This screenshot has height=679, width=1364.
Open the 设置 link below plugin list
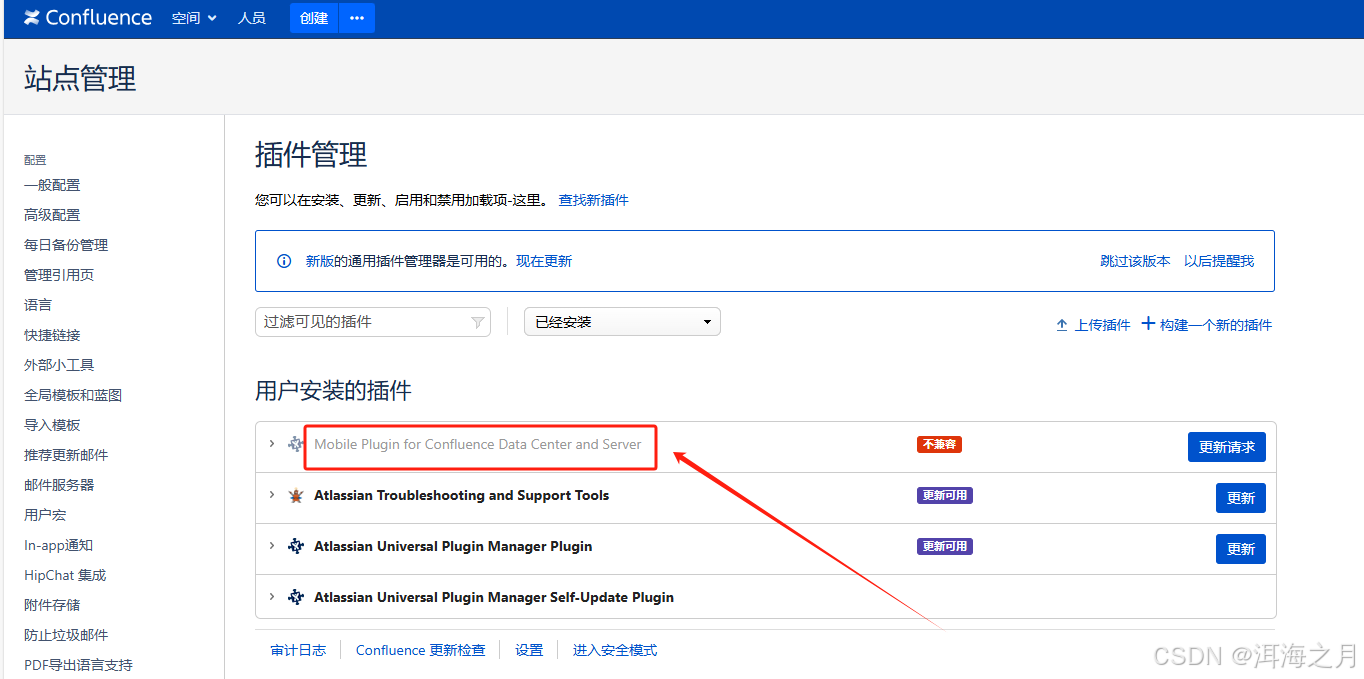(529, 650)
